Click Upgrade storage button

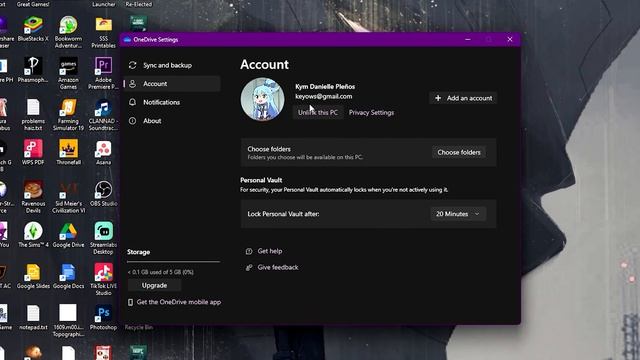154,285
